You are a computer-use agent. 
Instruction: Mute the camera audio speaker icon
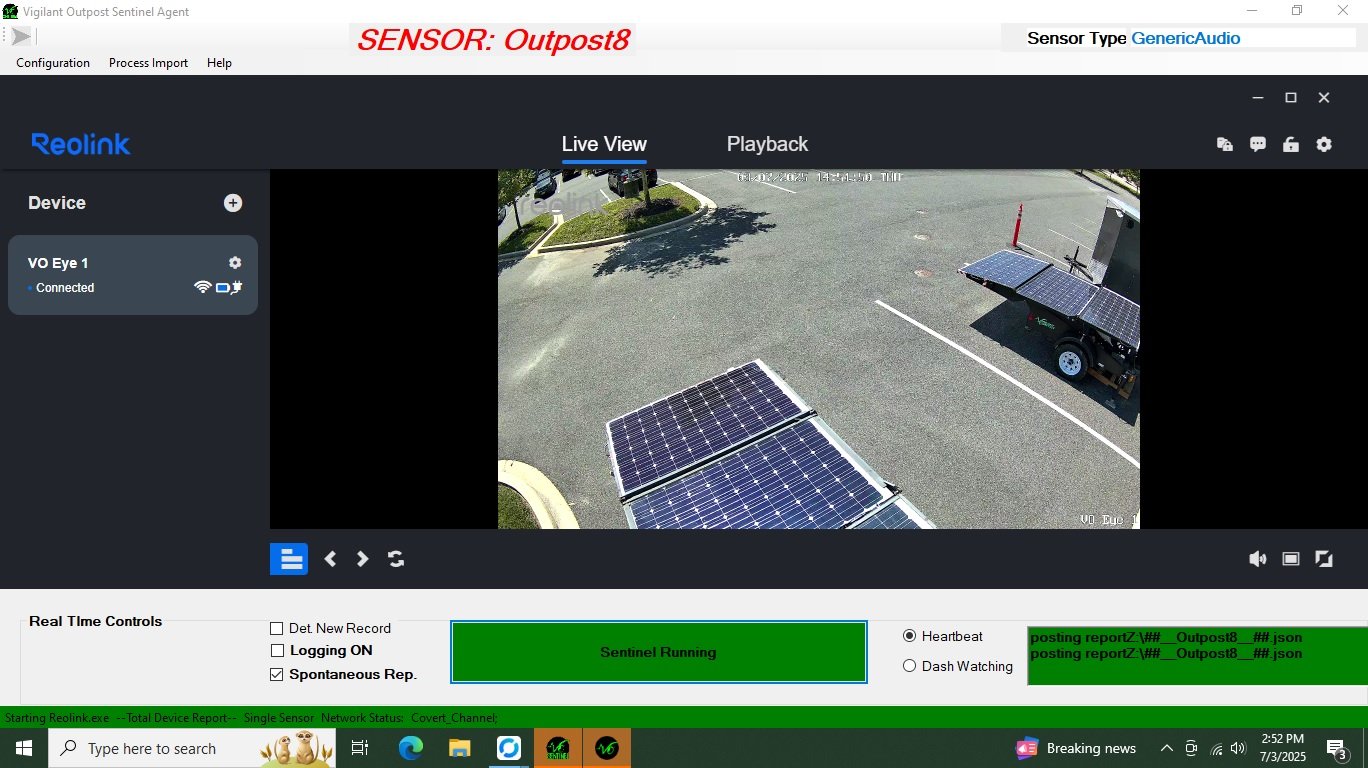click(1258, 559)
